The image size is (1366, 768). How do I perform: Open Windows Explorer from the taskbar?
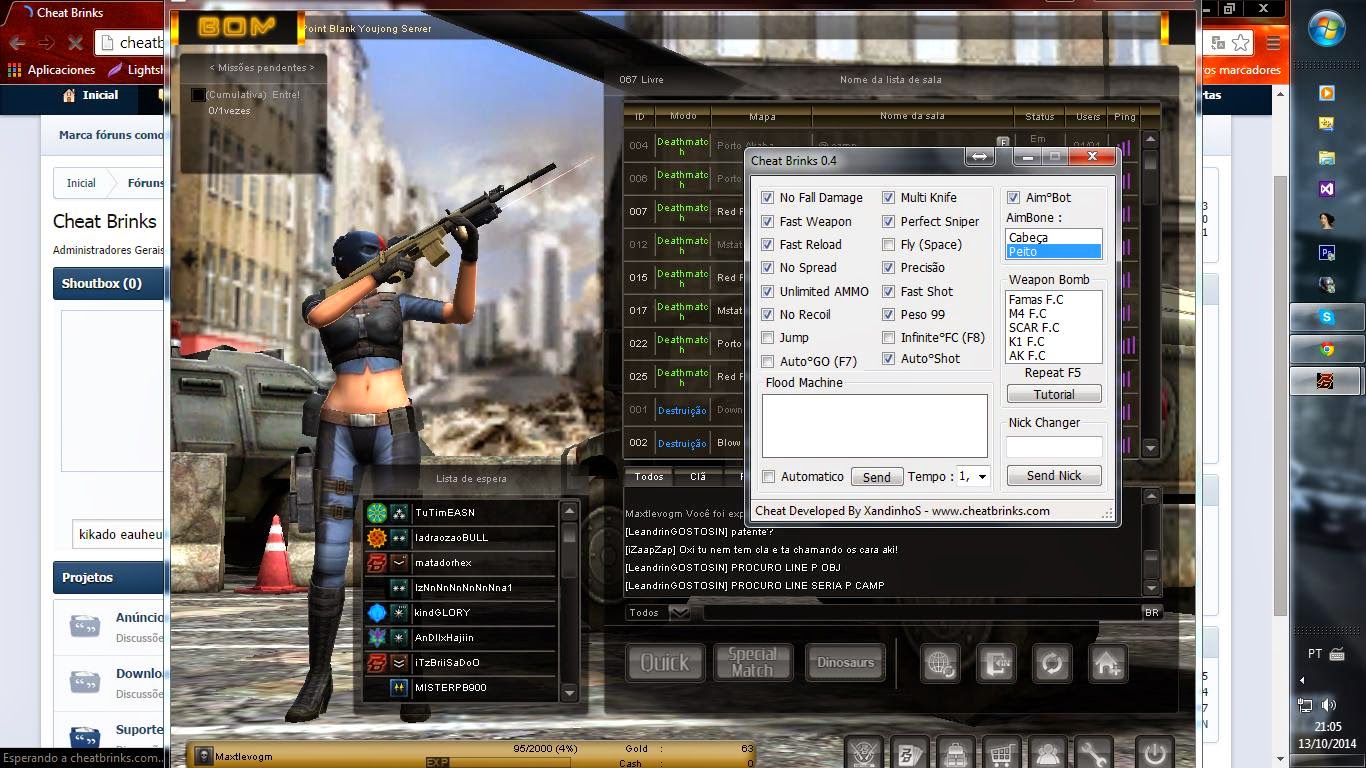pos(1327,157)
